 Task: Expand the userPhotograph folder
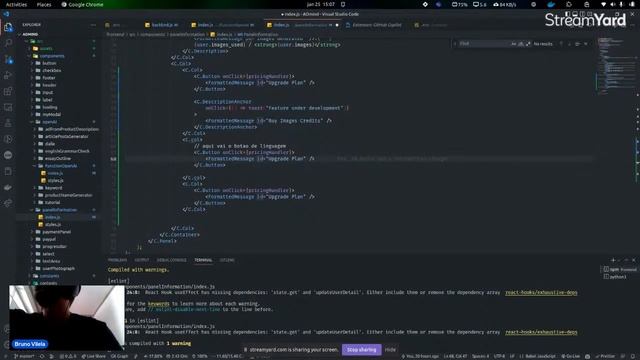click(58, 269)
